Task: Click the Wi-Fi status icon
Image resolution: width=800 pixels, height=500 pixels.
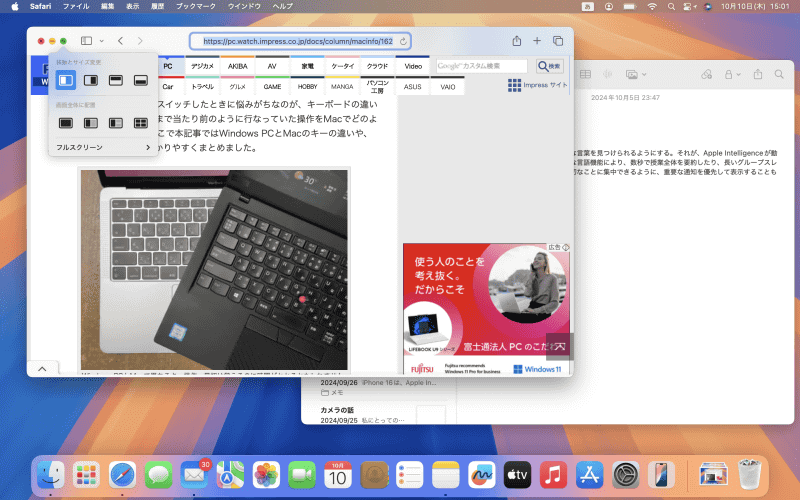Action: pos(652,6)
